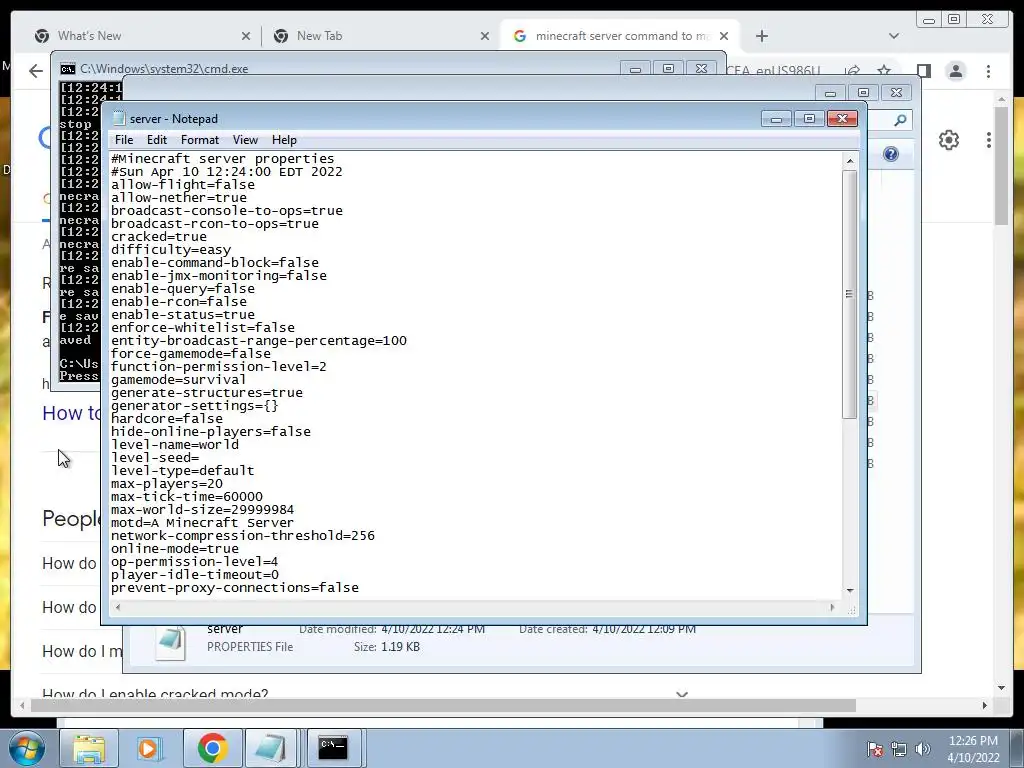Click Notepad horizontal scroll right arrow
The image size is (1024, 768).
(832, 607)
